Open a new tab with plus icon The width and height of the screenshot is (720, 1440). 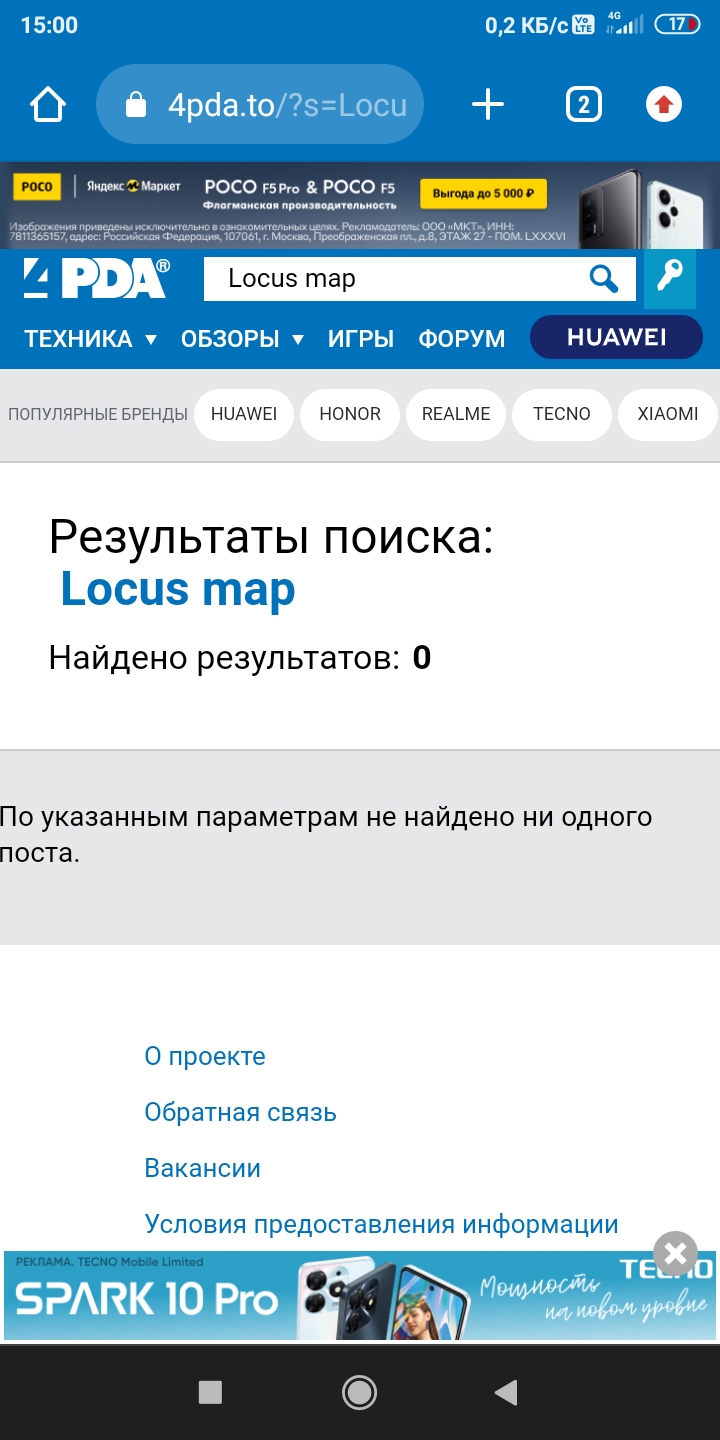point(488,104)
